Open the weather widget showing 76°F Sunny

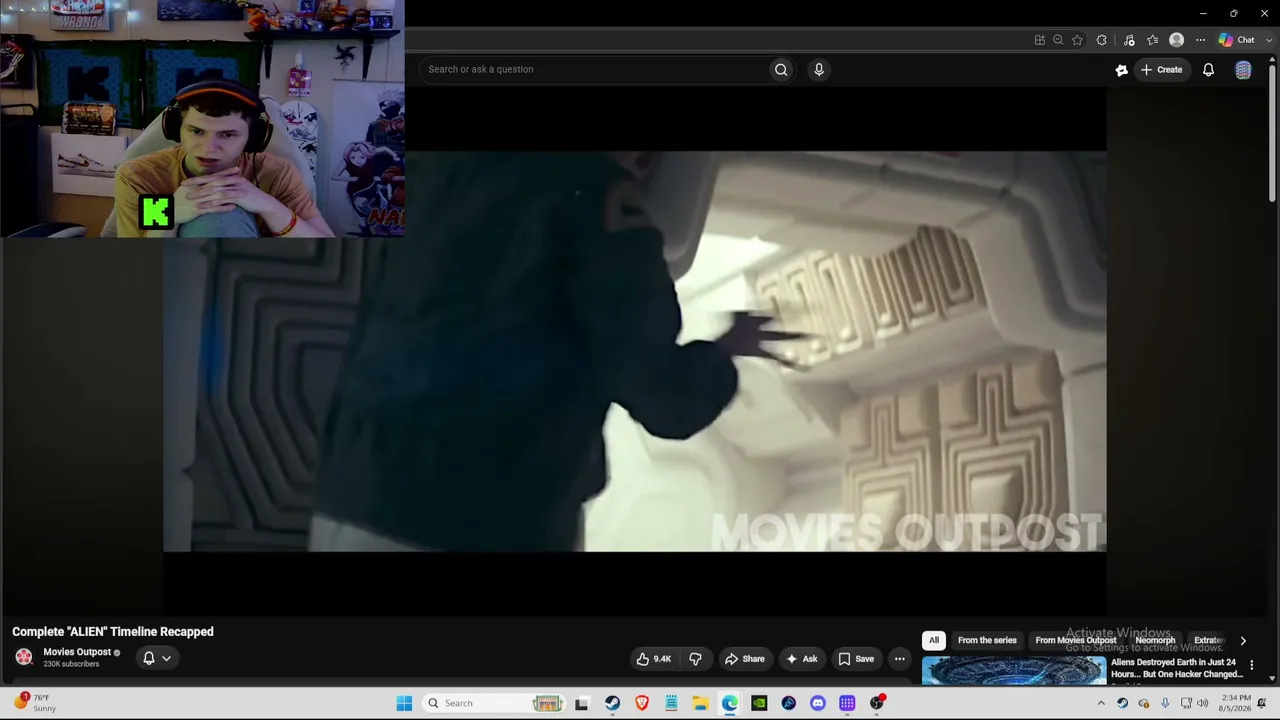coord(35,703)
